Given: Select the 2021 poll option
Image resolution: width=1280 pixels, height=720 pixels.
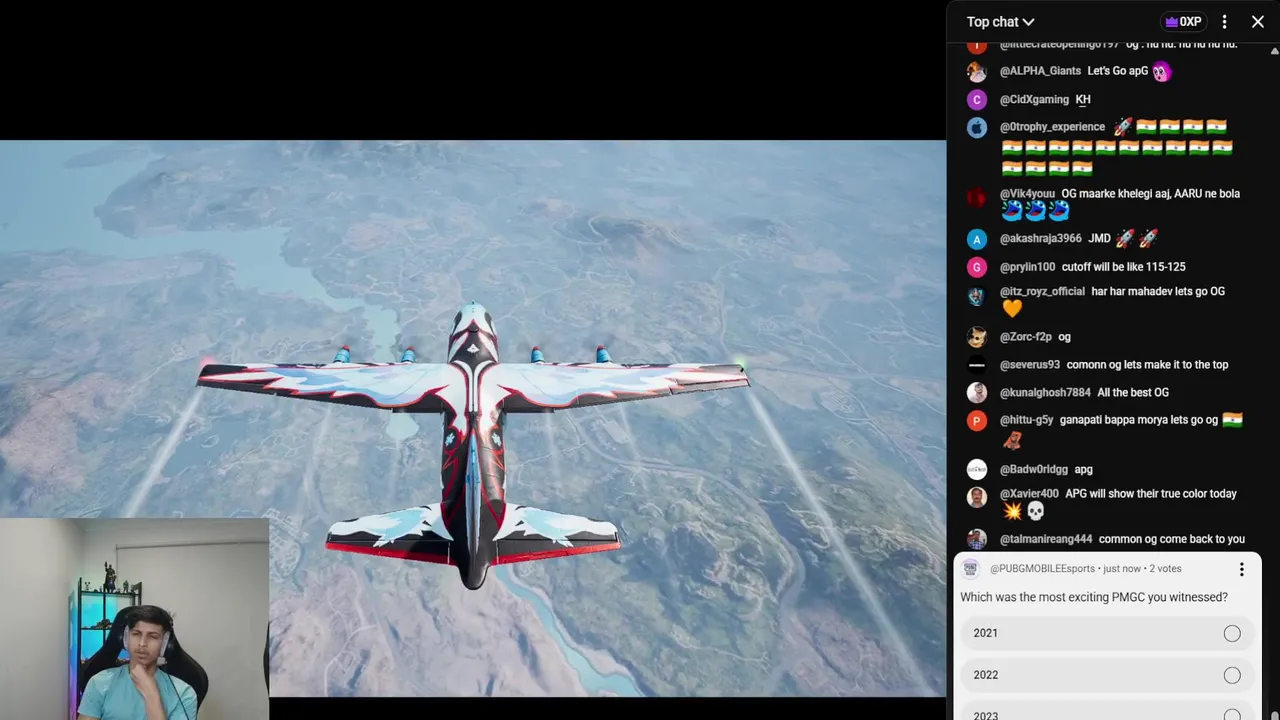Looking at the screenshot, I should 1107,633.
